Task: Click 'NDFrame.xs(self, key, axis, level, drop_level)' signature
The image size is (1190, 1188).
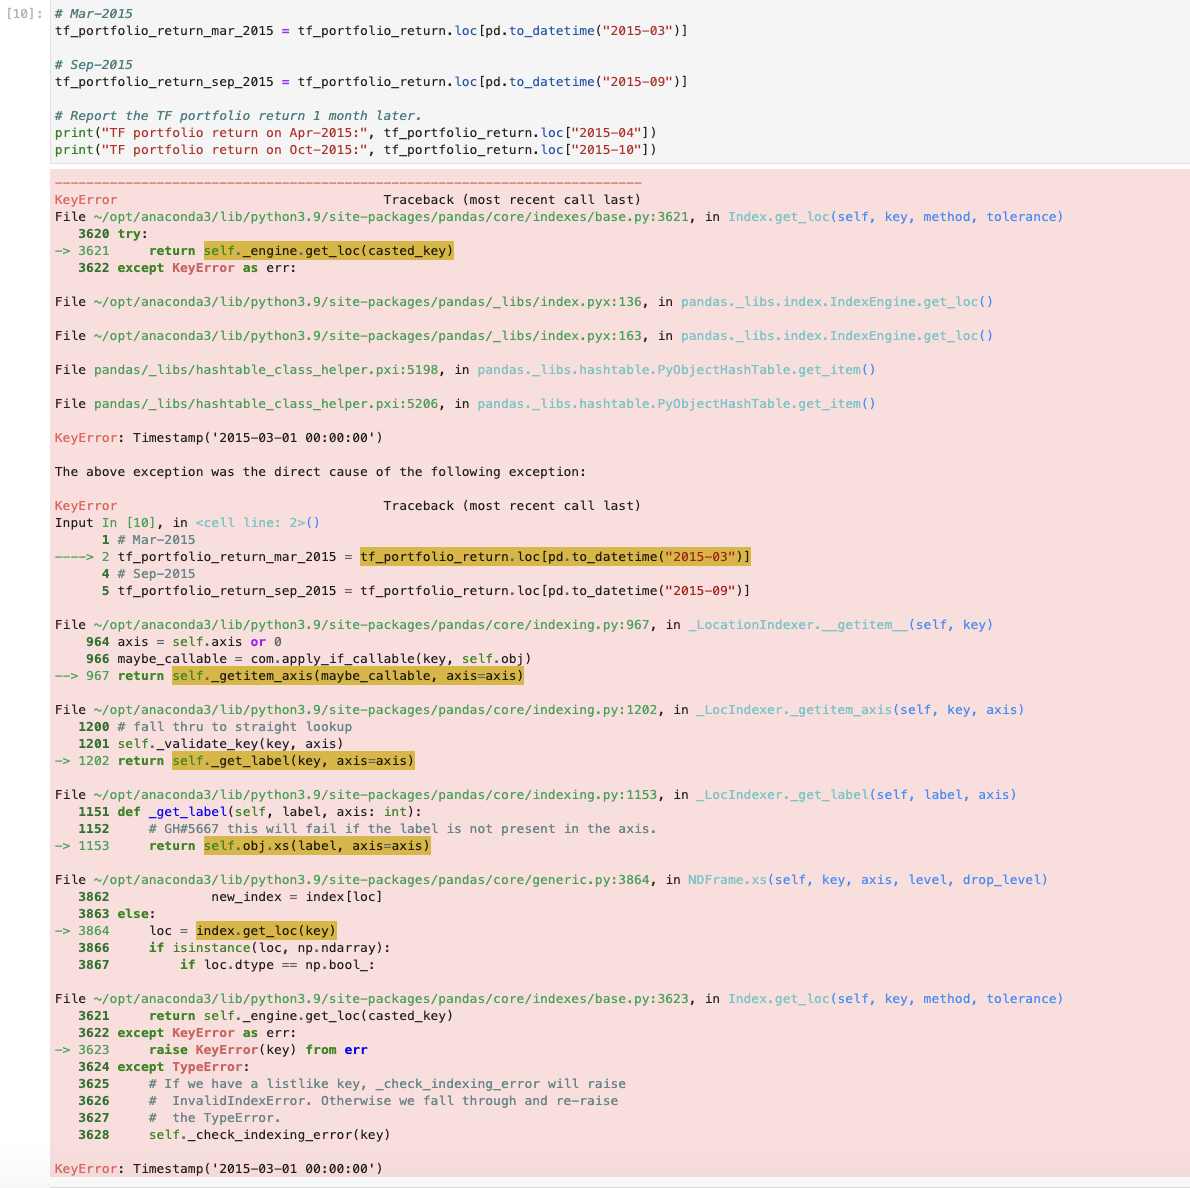Action: [867, 880]
